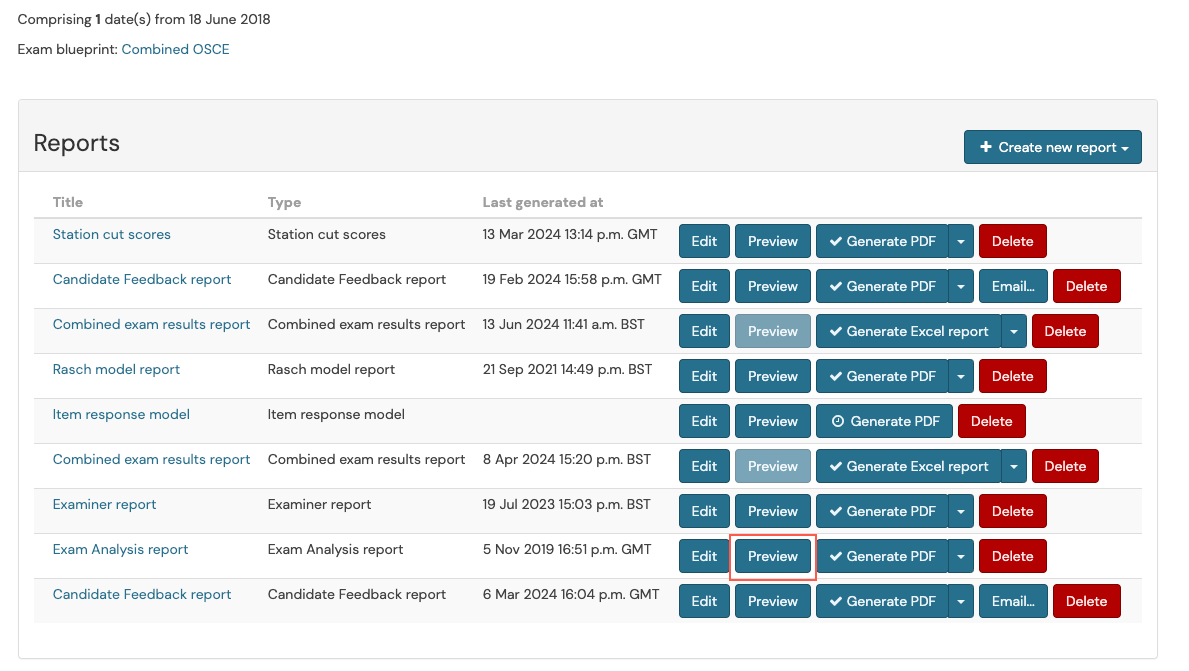Expand Generate PDF options for Station cut scores

click(x=961, y=241)
